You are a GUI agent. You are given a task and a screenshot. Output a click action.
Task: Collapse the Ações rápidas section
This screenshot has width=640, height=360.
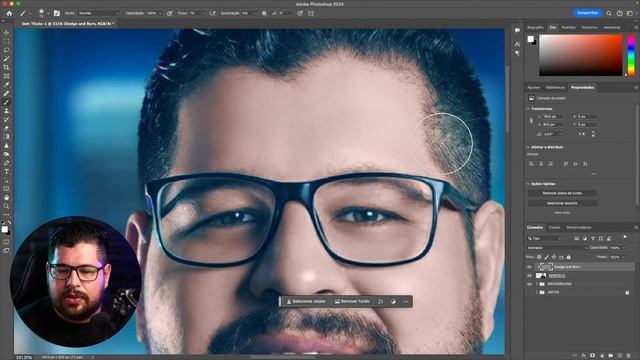528,184
